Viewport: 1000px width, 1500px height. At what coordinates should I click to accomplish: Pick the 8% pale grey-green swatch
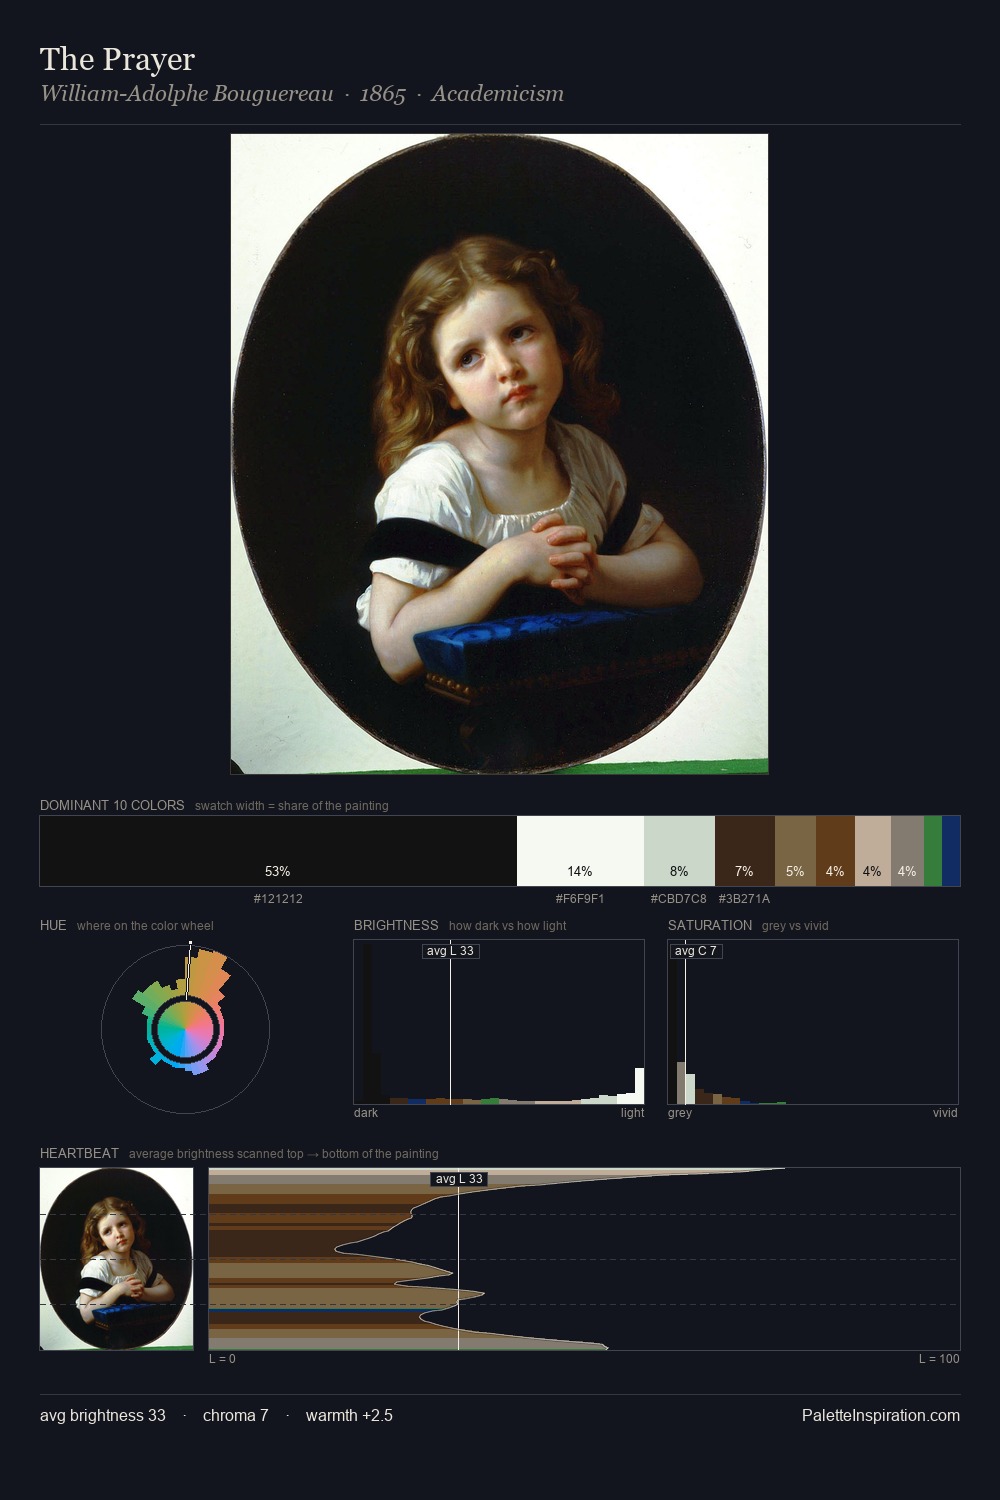coord(679,851)
